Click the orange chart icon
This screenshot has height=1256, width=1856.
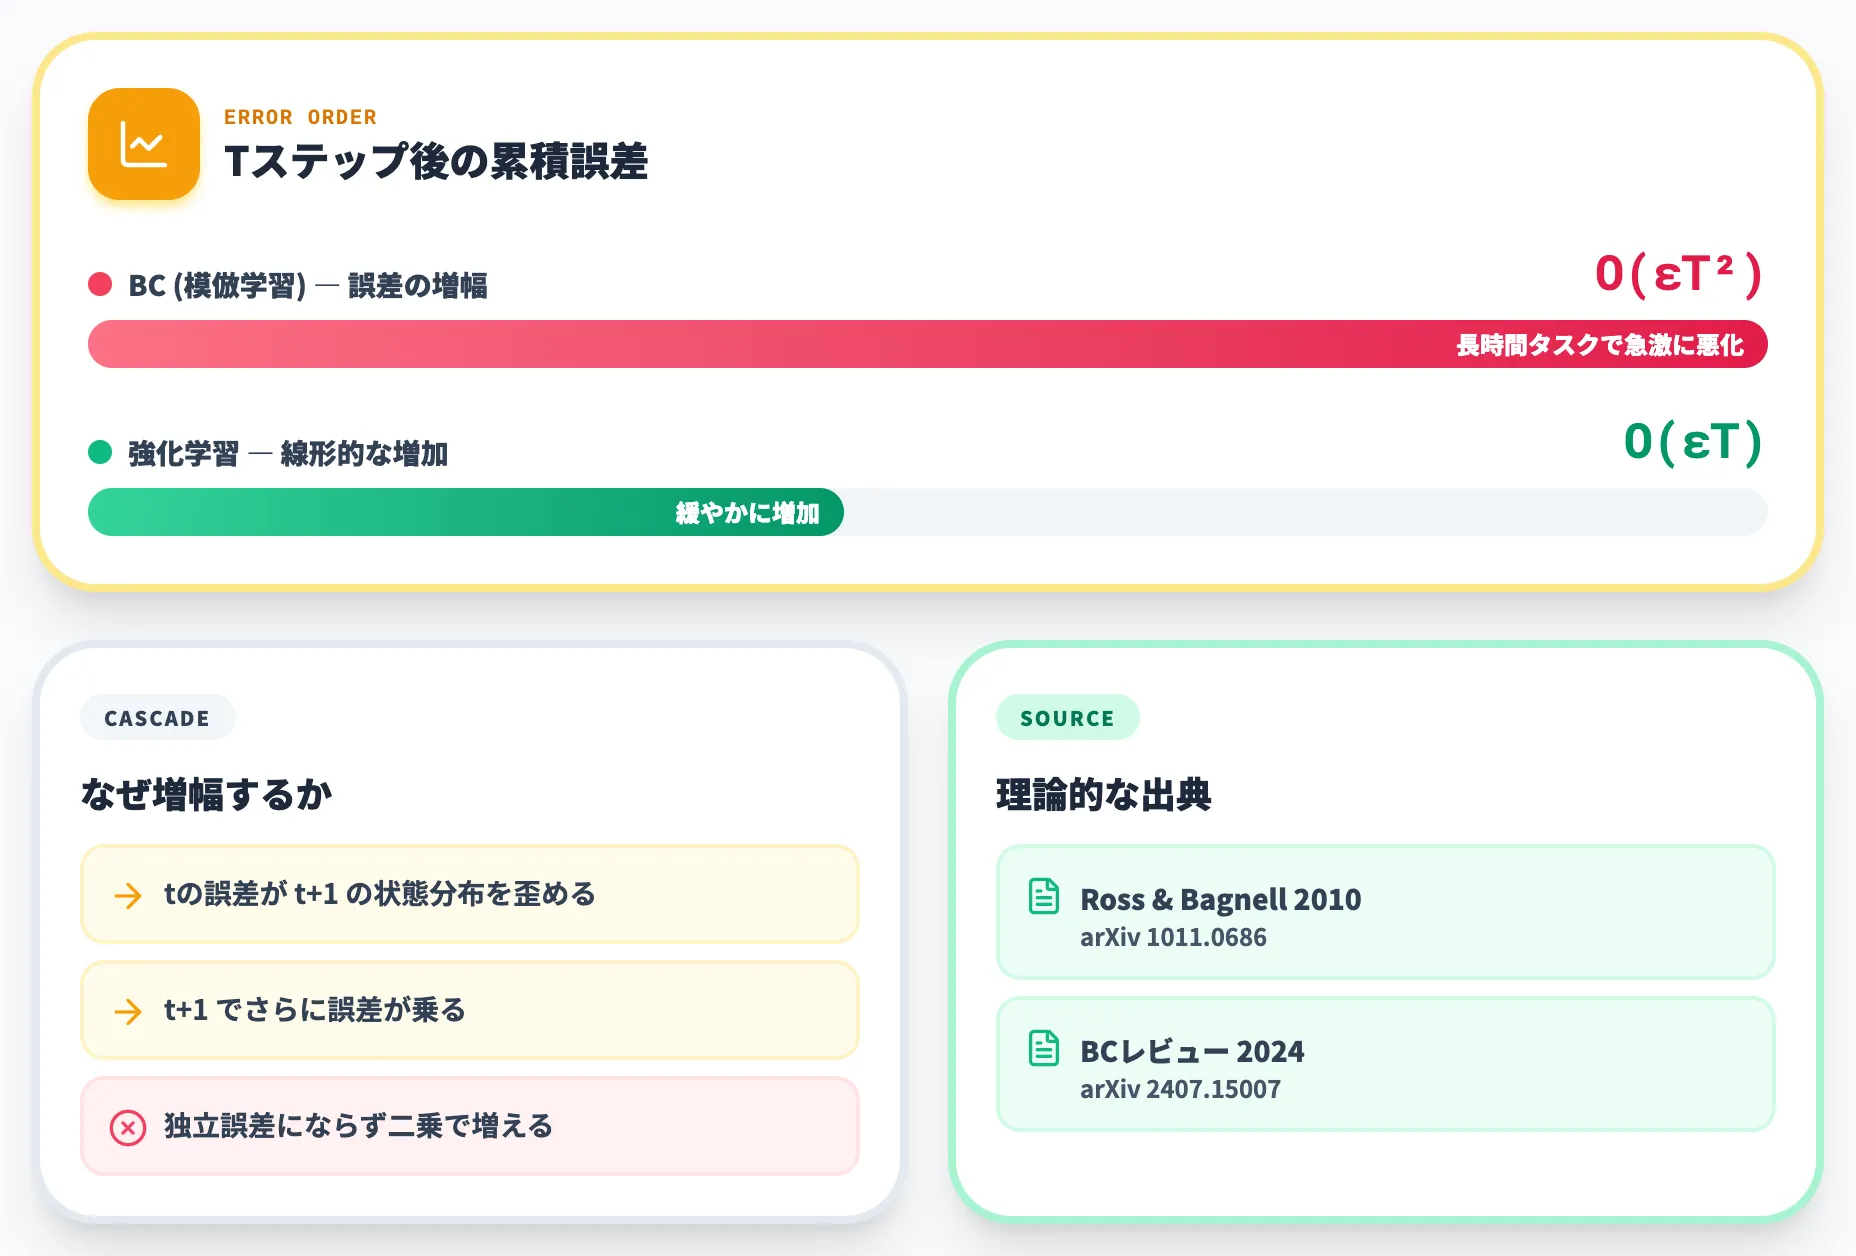(x=144, y=144)
